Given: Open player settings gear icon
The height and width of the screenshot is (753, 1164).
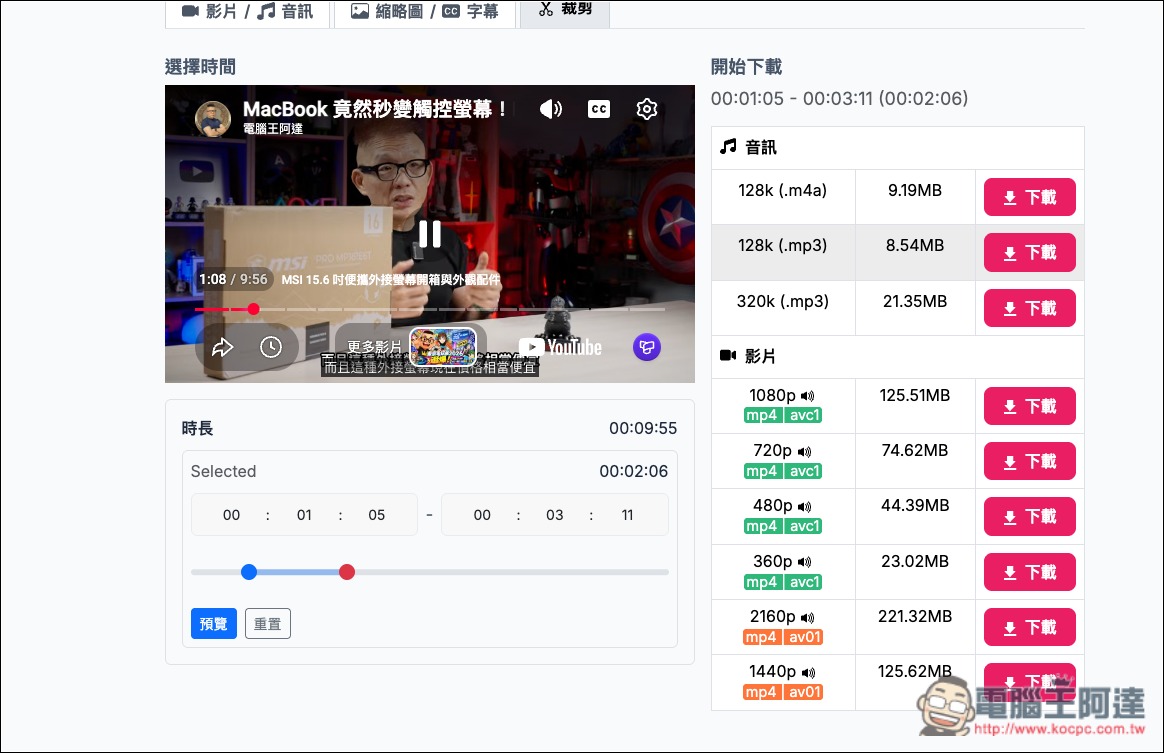Looking at the screenshot, I should tap(647, 109).
